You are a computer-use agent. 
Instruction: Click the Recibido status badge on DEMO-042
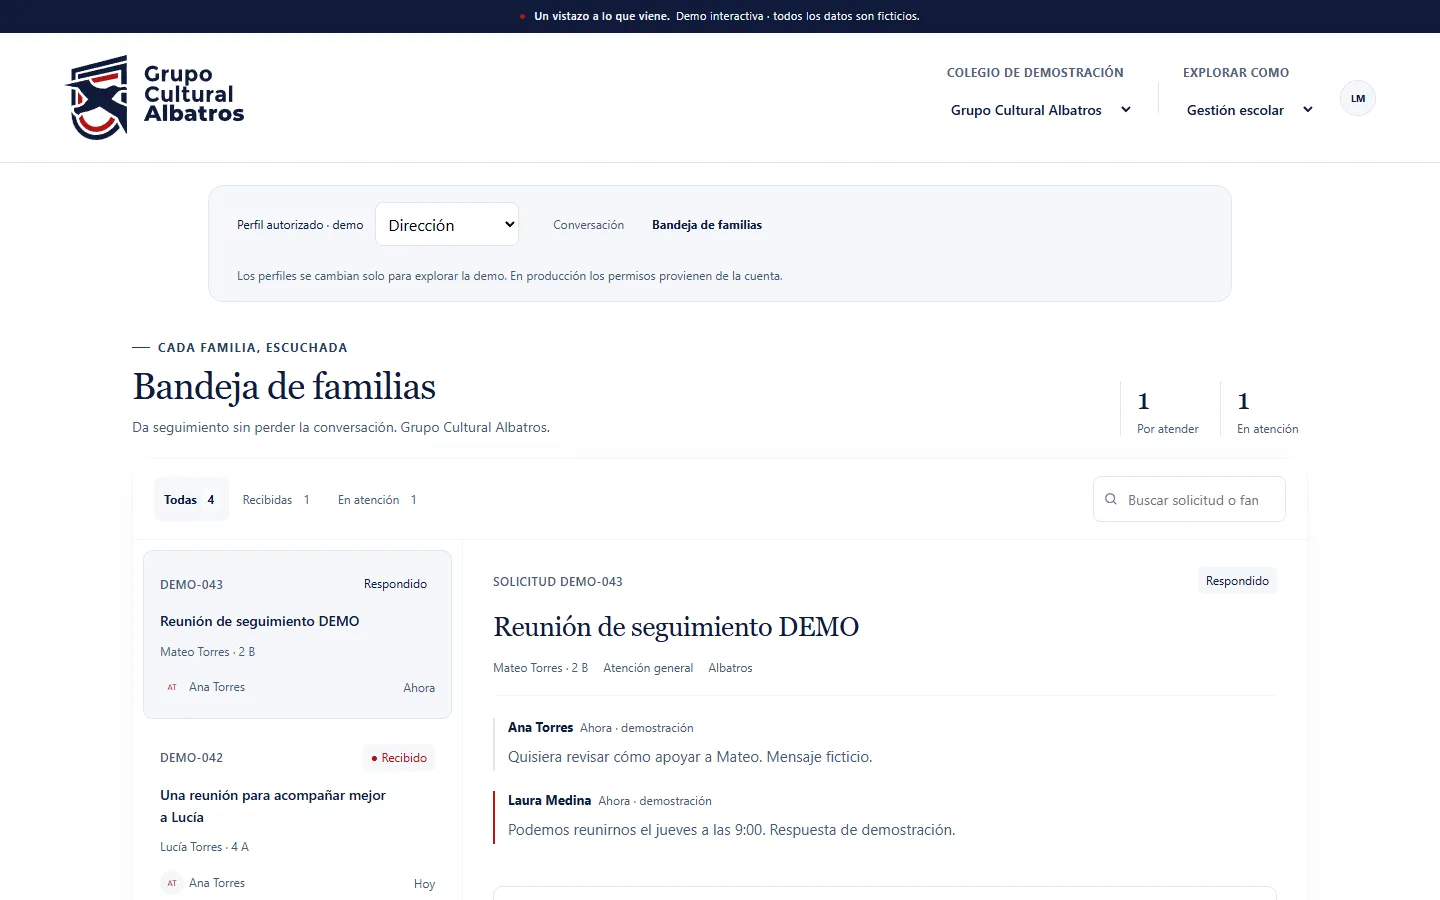coord(398,758)
